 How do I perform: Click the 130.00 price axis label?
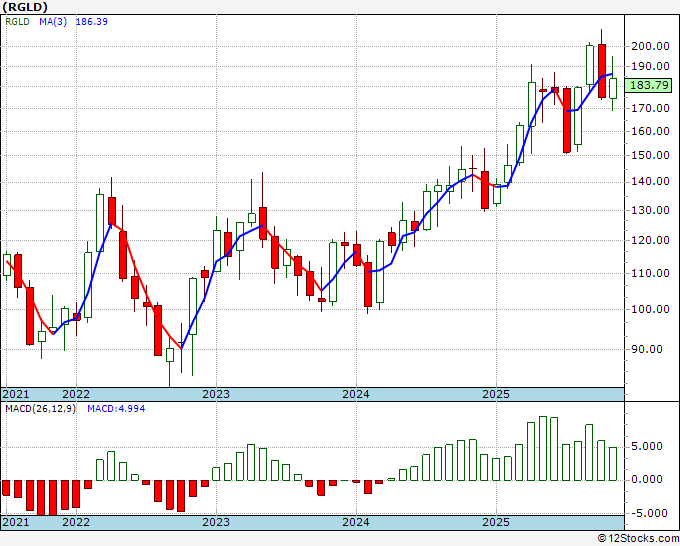tap(650, 210)
